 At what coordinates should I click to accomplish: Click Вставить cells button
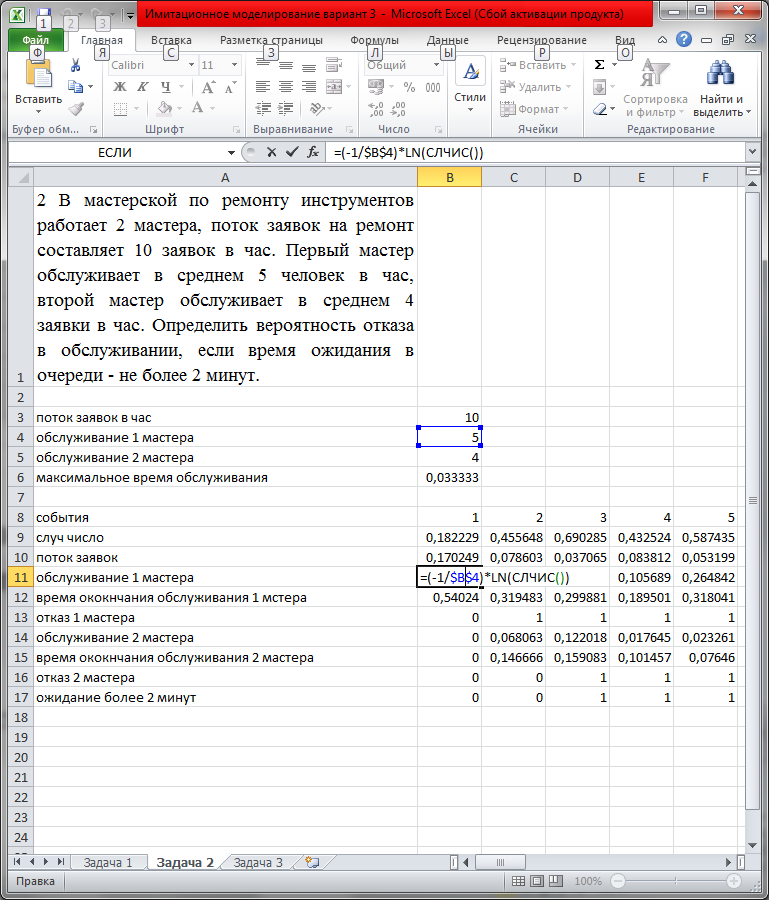(x=537, y=65)
